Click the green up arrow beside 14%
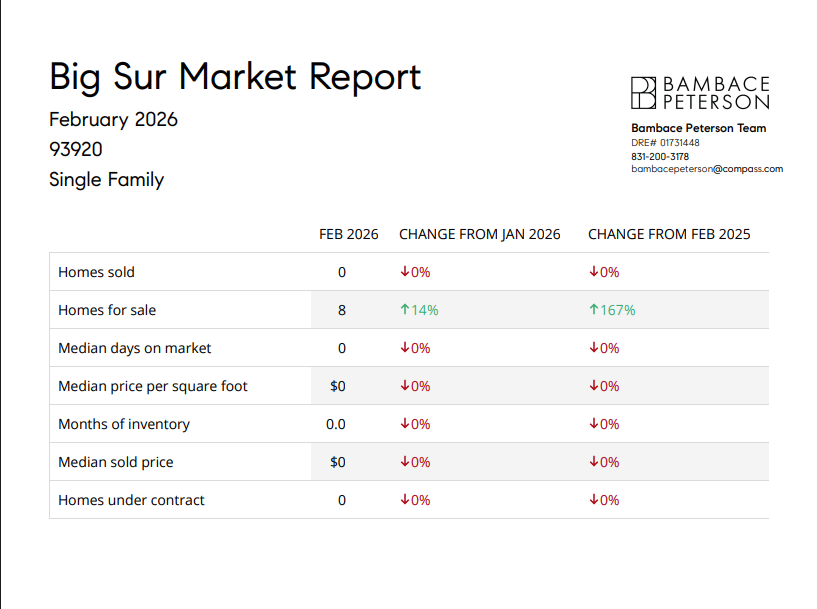The width and height of the screenshot is (817, 609). (x=404, y=310)
